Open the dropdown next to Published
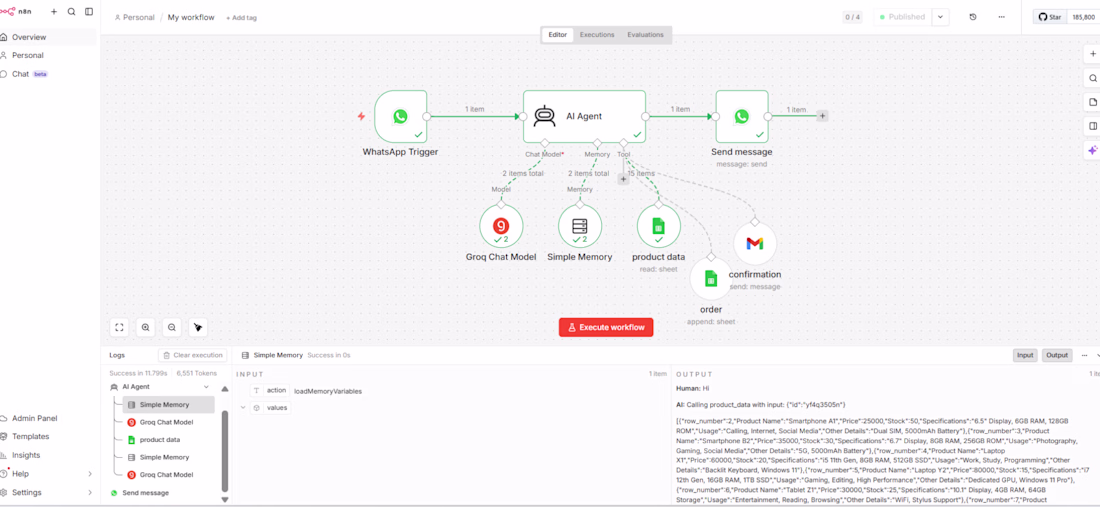Screen dimensions: 1100x507 point(940,17)
